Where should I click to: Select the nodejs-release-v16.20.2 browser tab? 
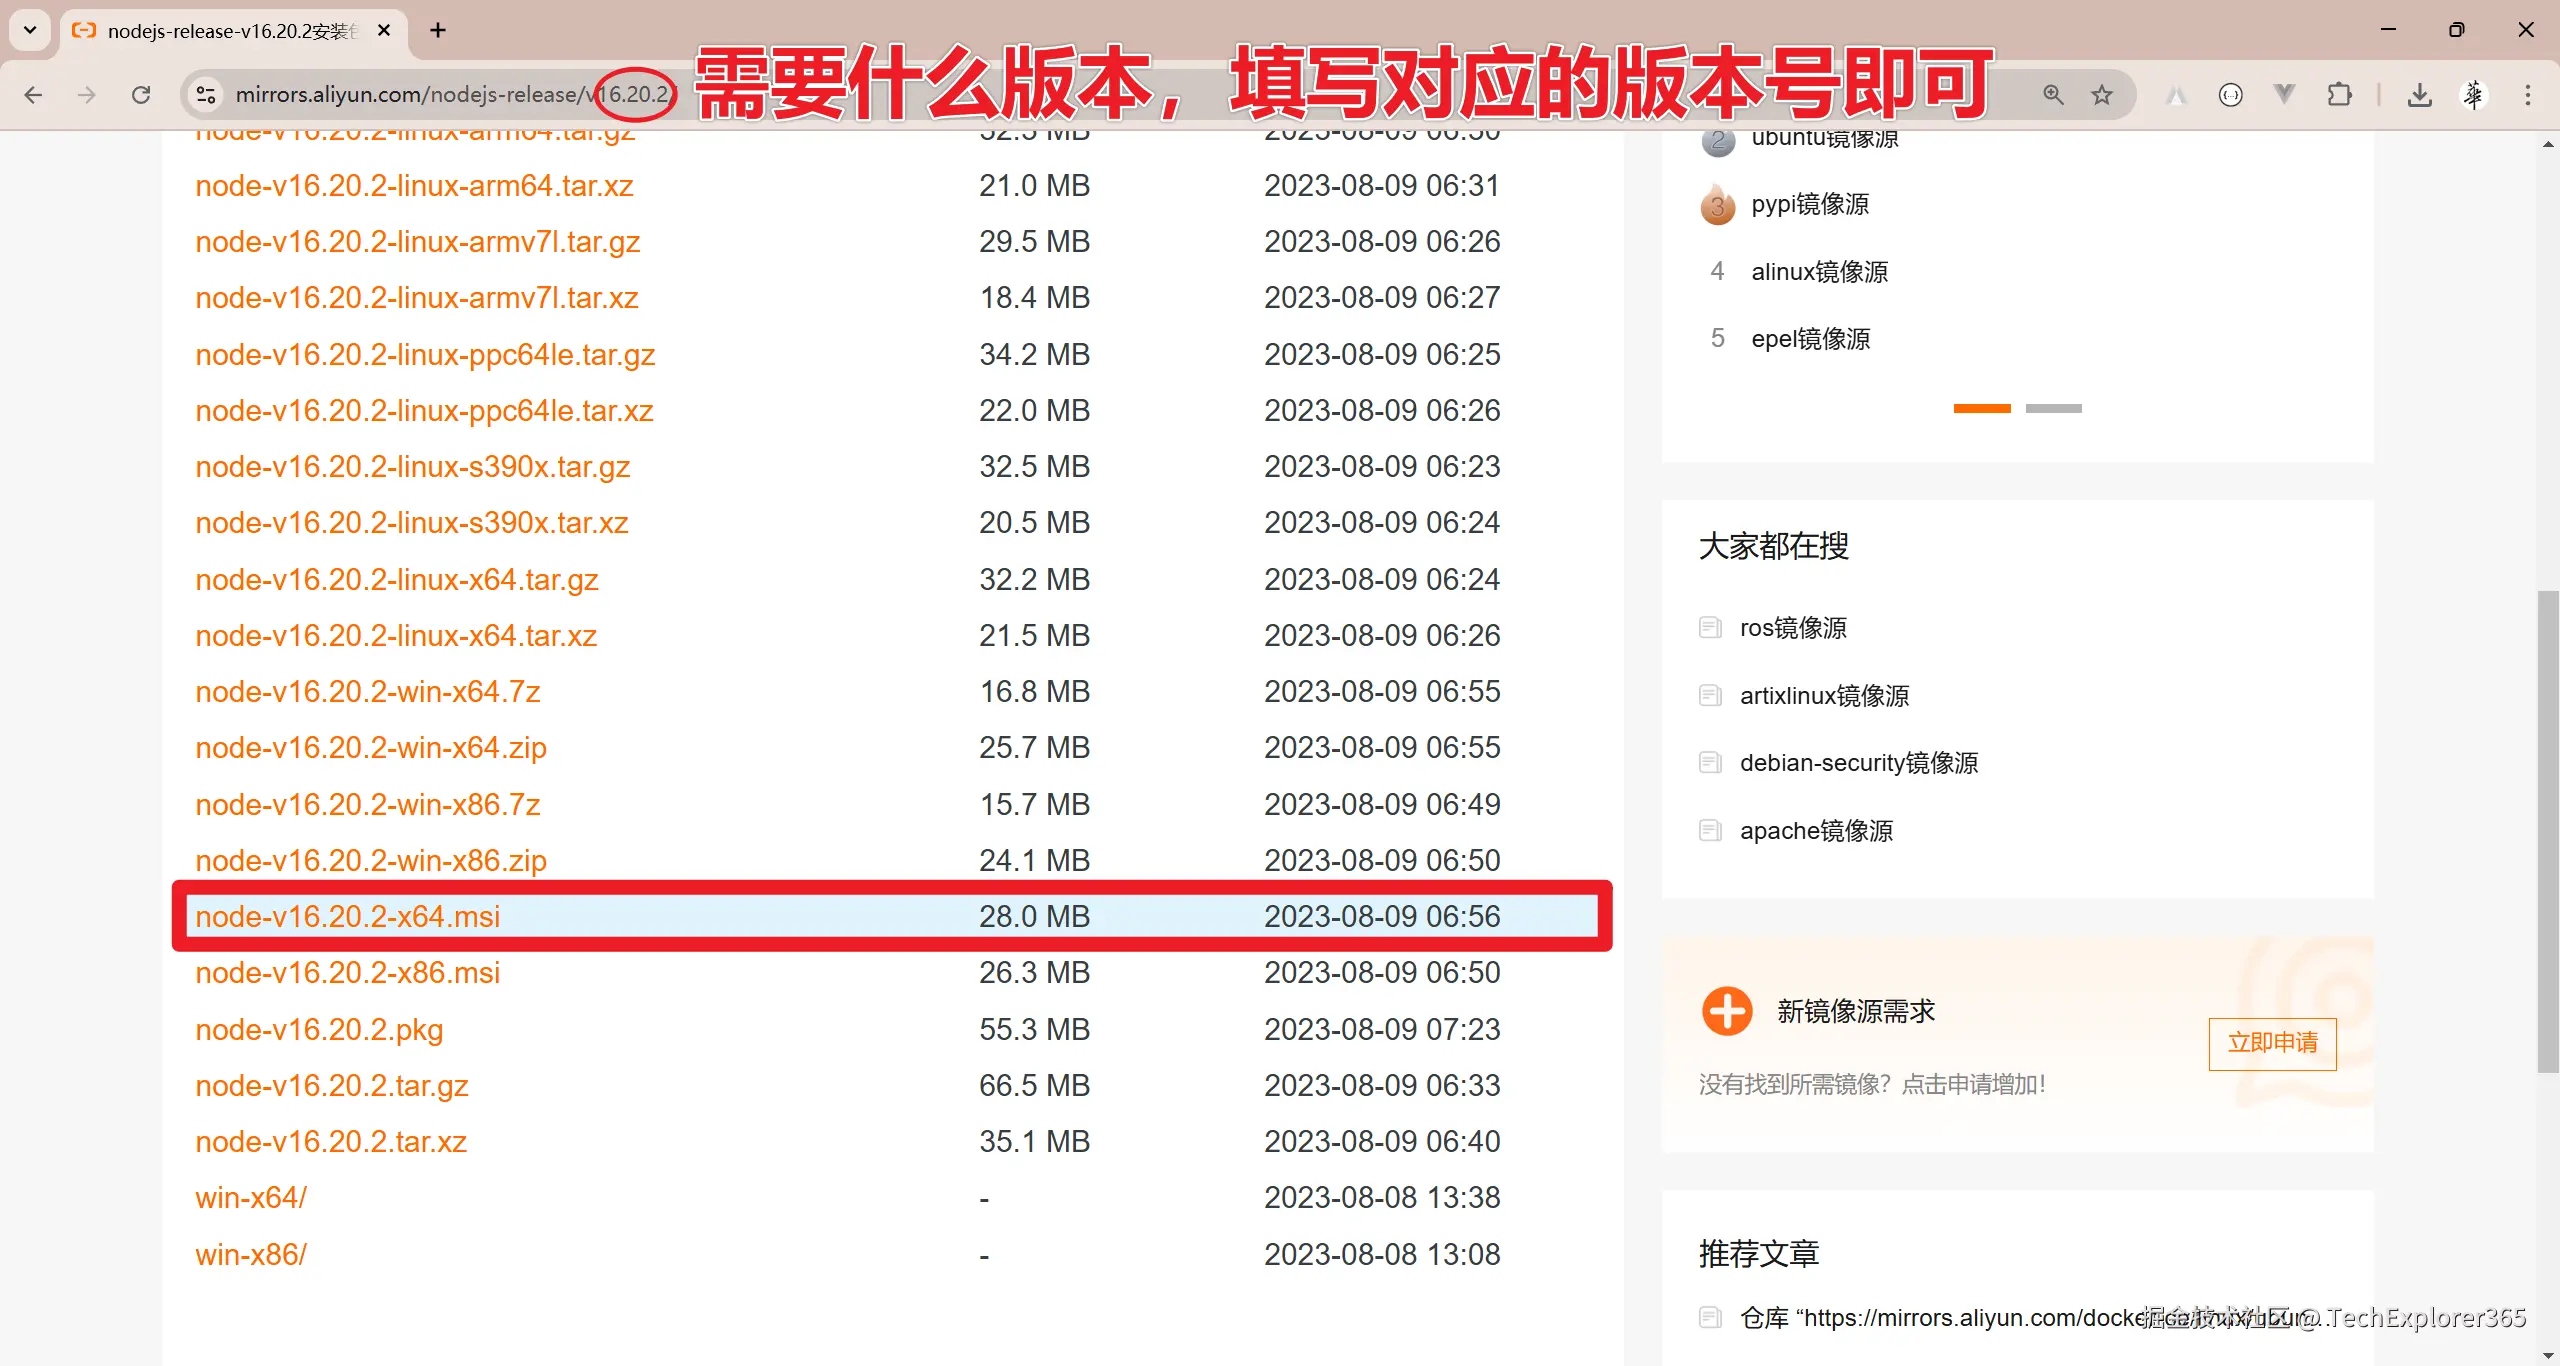(230, 31)
